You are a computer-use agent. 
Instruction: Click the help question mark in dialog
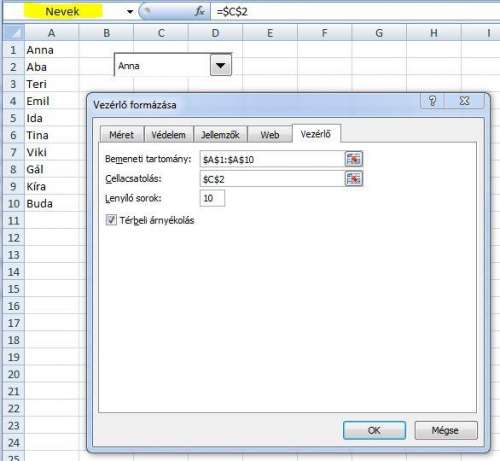click(432, 101)
